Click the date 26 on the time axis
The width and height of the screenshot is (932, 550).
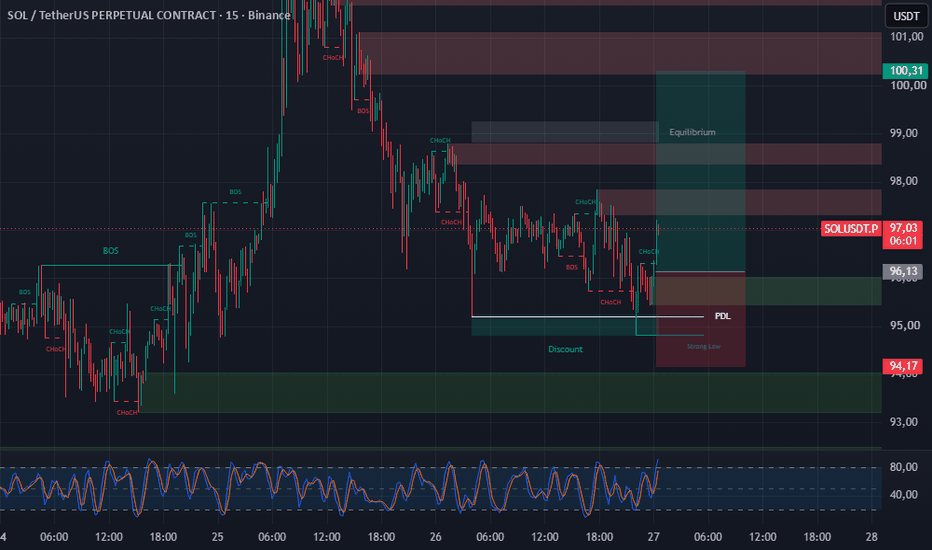[x=436, y=537]
